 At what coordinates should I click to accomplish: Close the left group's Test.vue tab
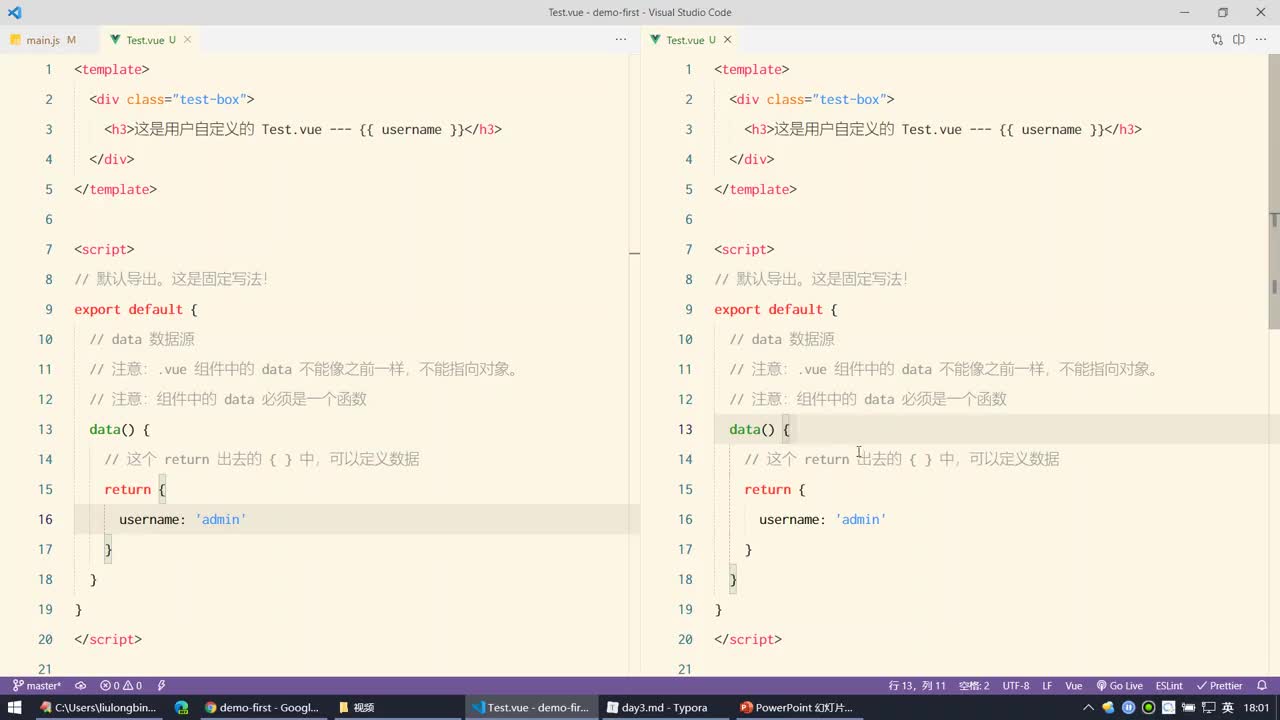(x=187, y=40)
